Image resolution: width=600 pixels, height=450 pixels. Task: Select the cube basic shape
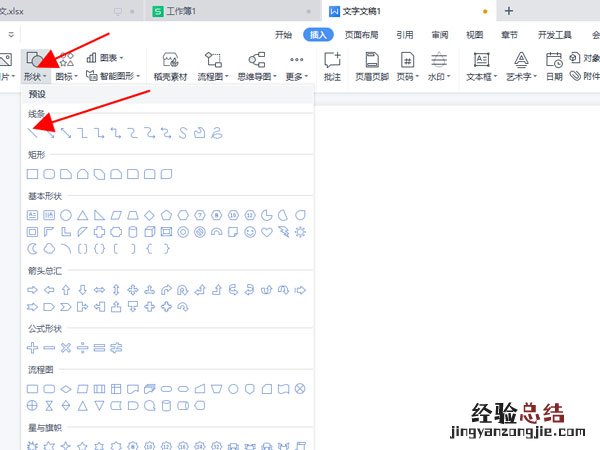[149, 232]
